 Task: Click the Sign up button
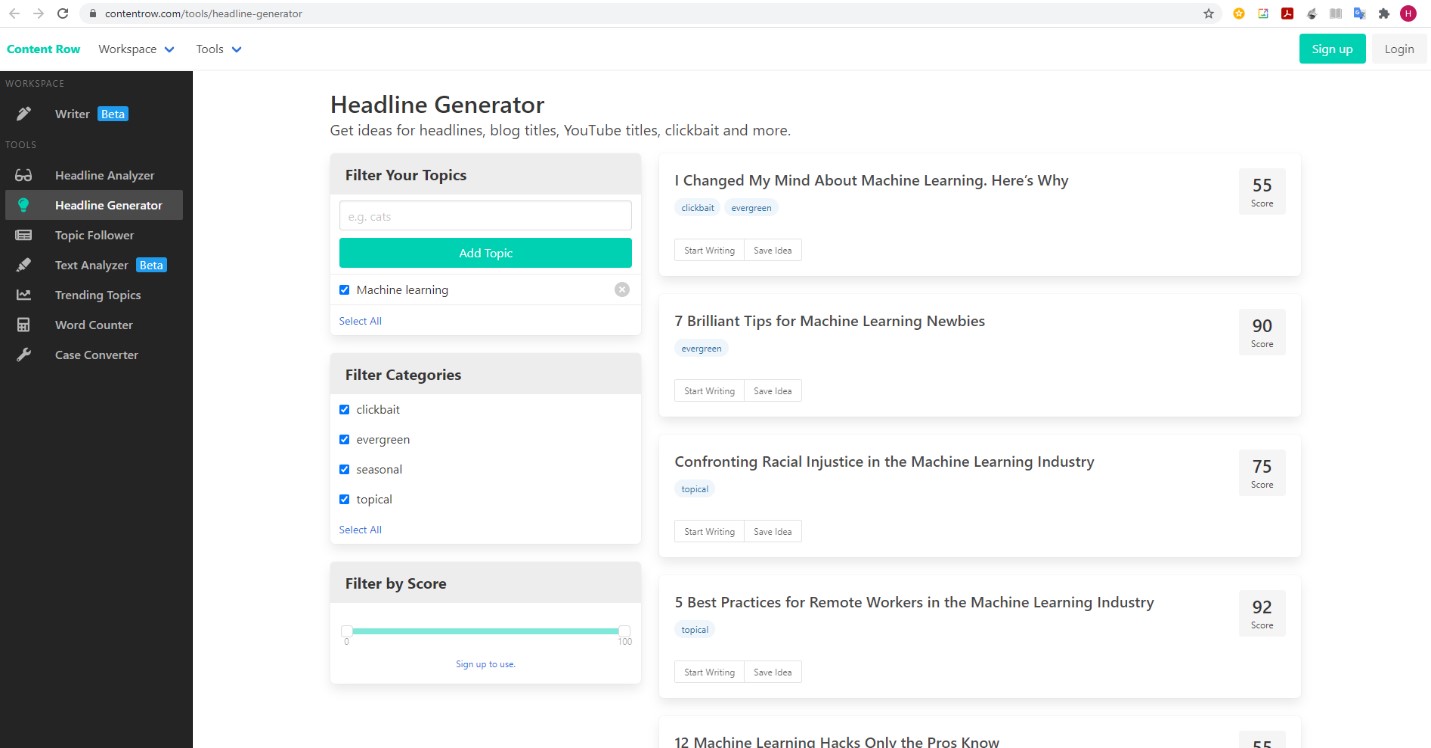point(1332,49)
